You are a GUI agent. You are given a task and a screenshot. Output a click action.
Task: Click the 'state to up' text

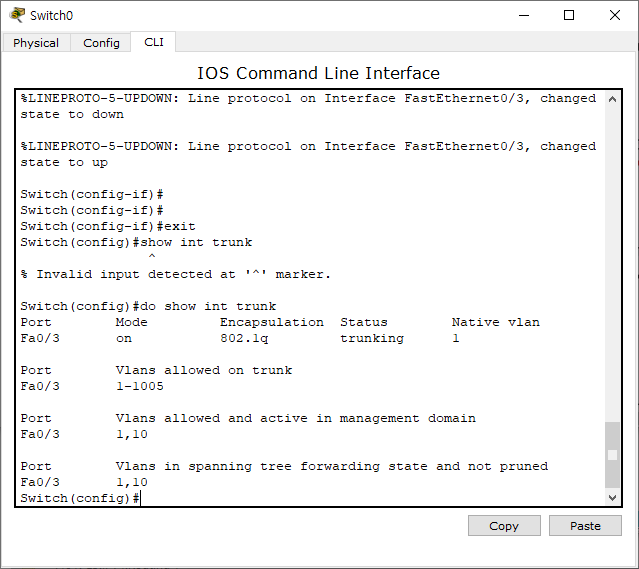[x=64, y=162]
